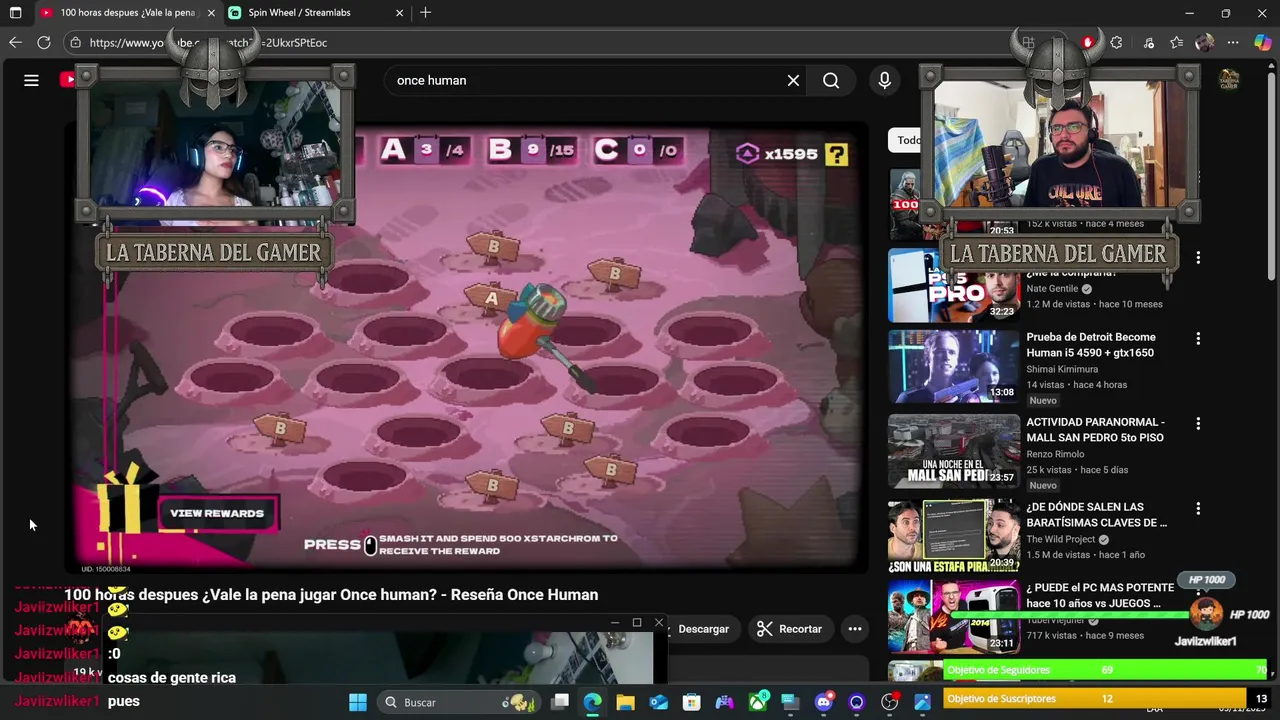Open Edge tab actions menu icon

point(15,13)
